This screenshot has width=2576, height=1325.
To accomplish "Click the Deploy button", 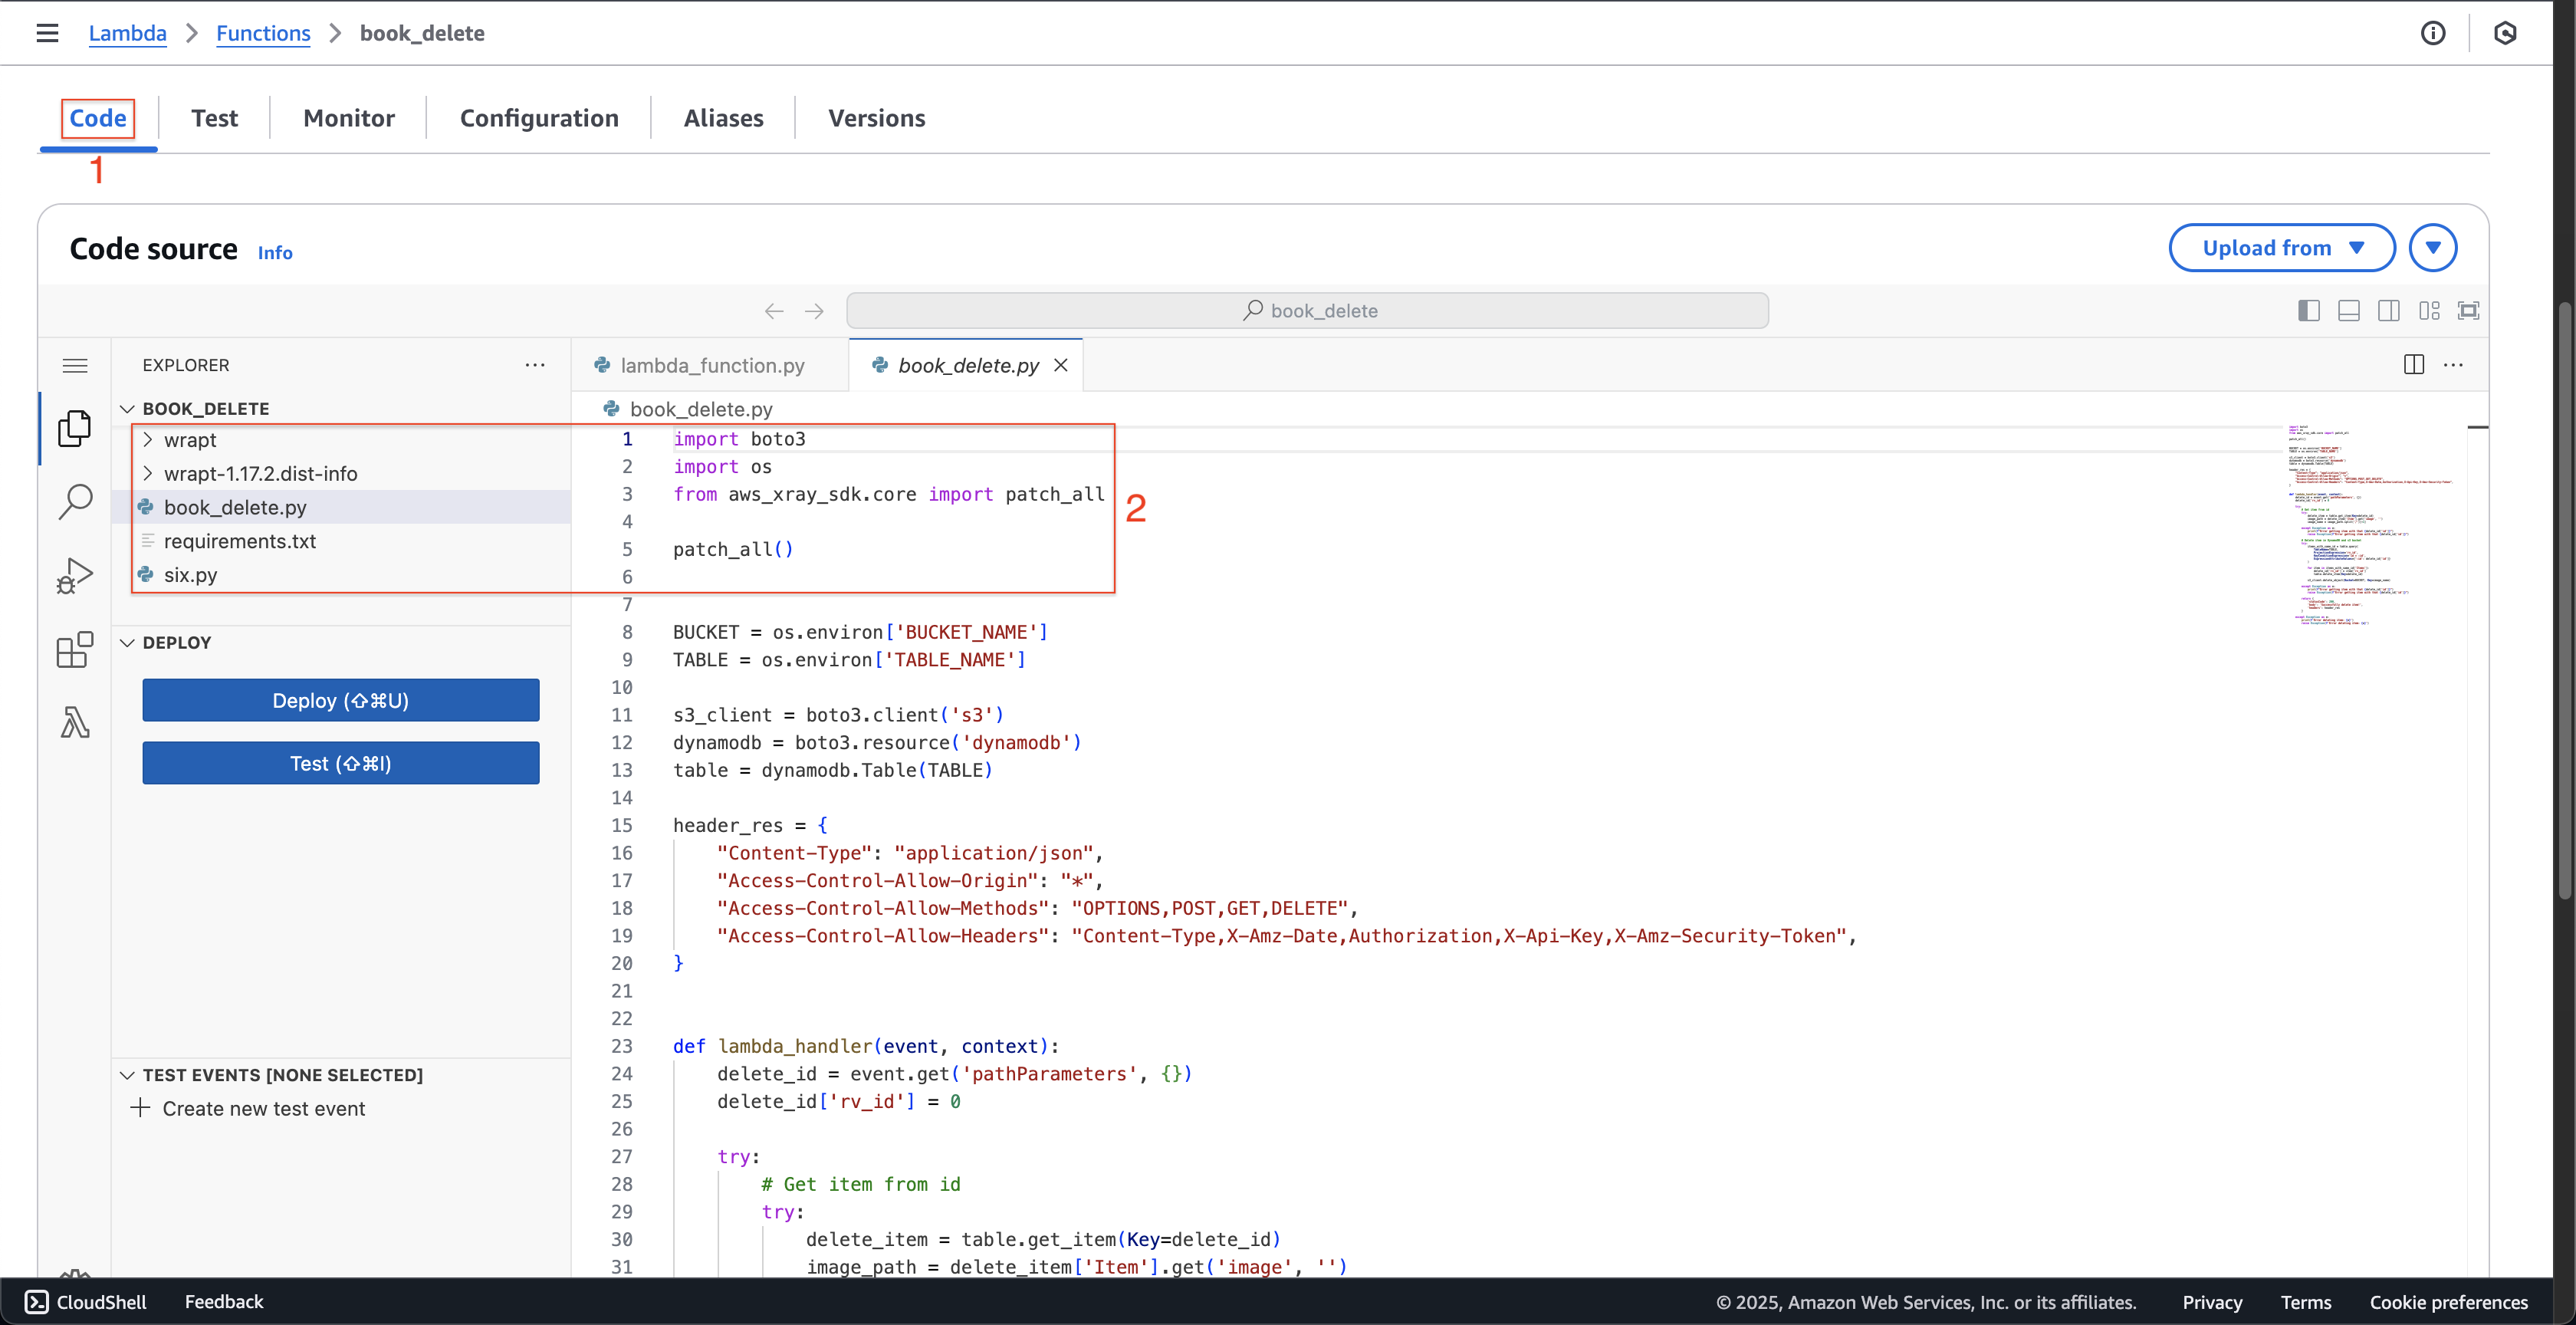I will 341,700.
